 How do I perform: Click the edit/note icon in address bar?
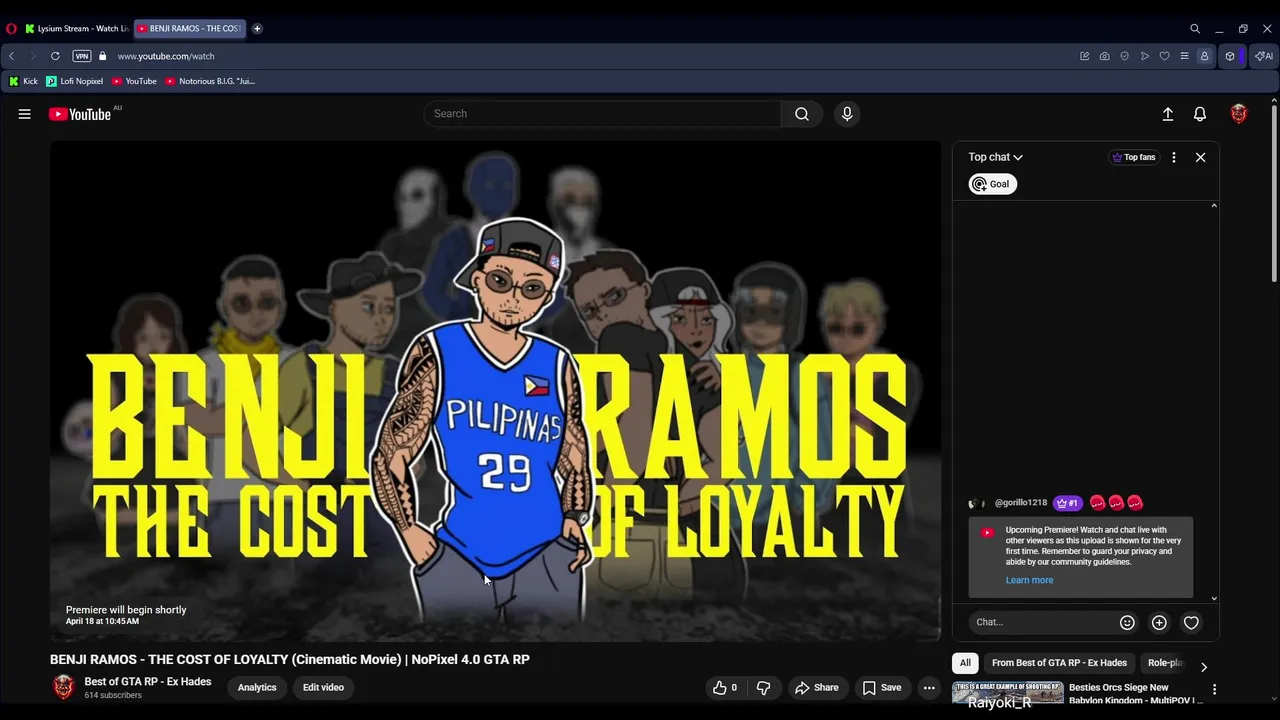coord(1084,56)
